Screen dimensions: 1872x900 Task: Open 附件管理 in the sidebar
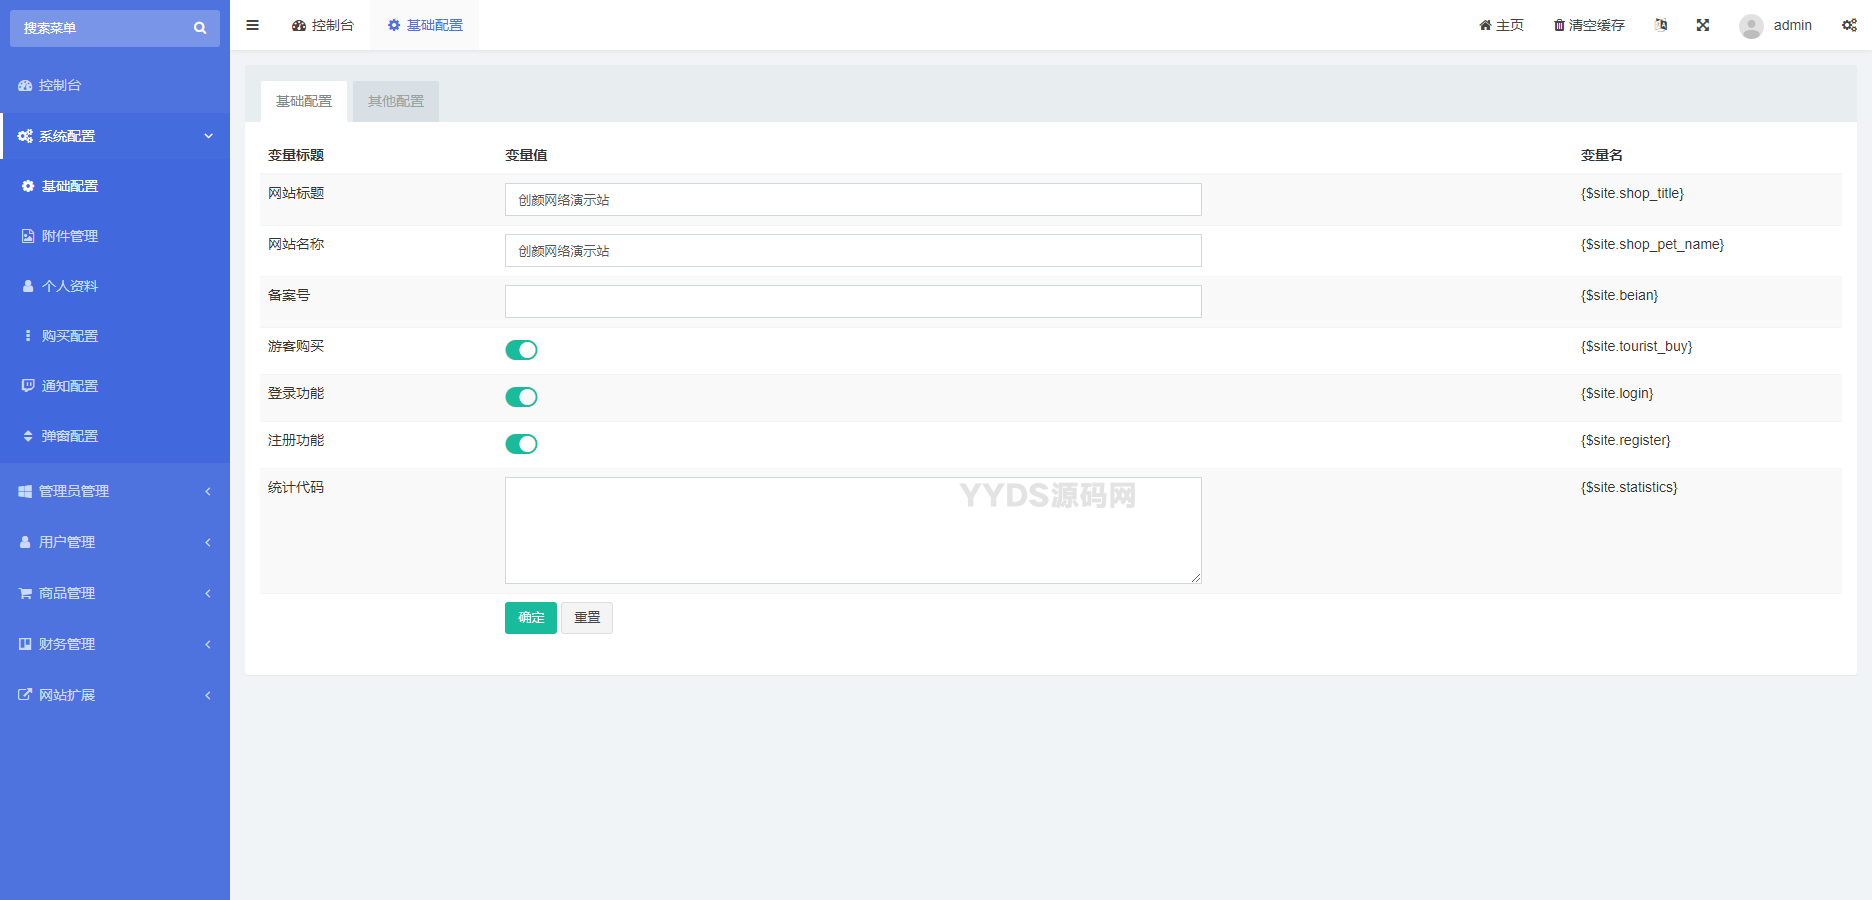70,236
